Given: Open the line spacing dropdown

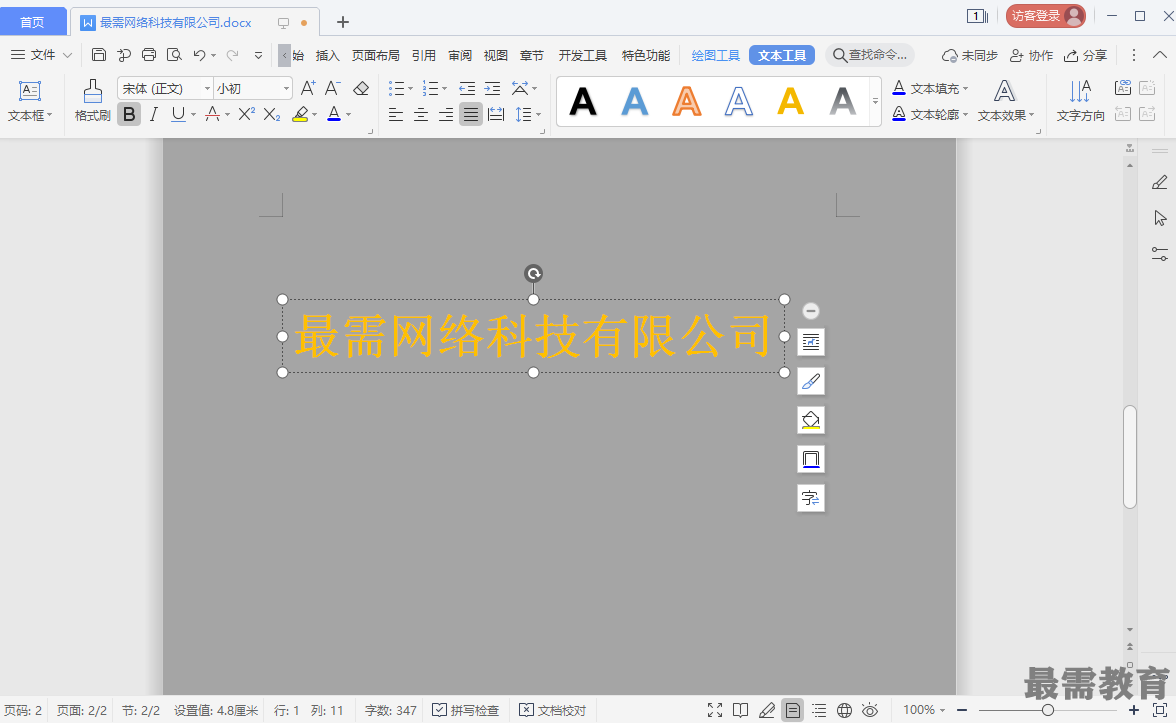Looking at the screenshot, I should point(538,114).
